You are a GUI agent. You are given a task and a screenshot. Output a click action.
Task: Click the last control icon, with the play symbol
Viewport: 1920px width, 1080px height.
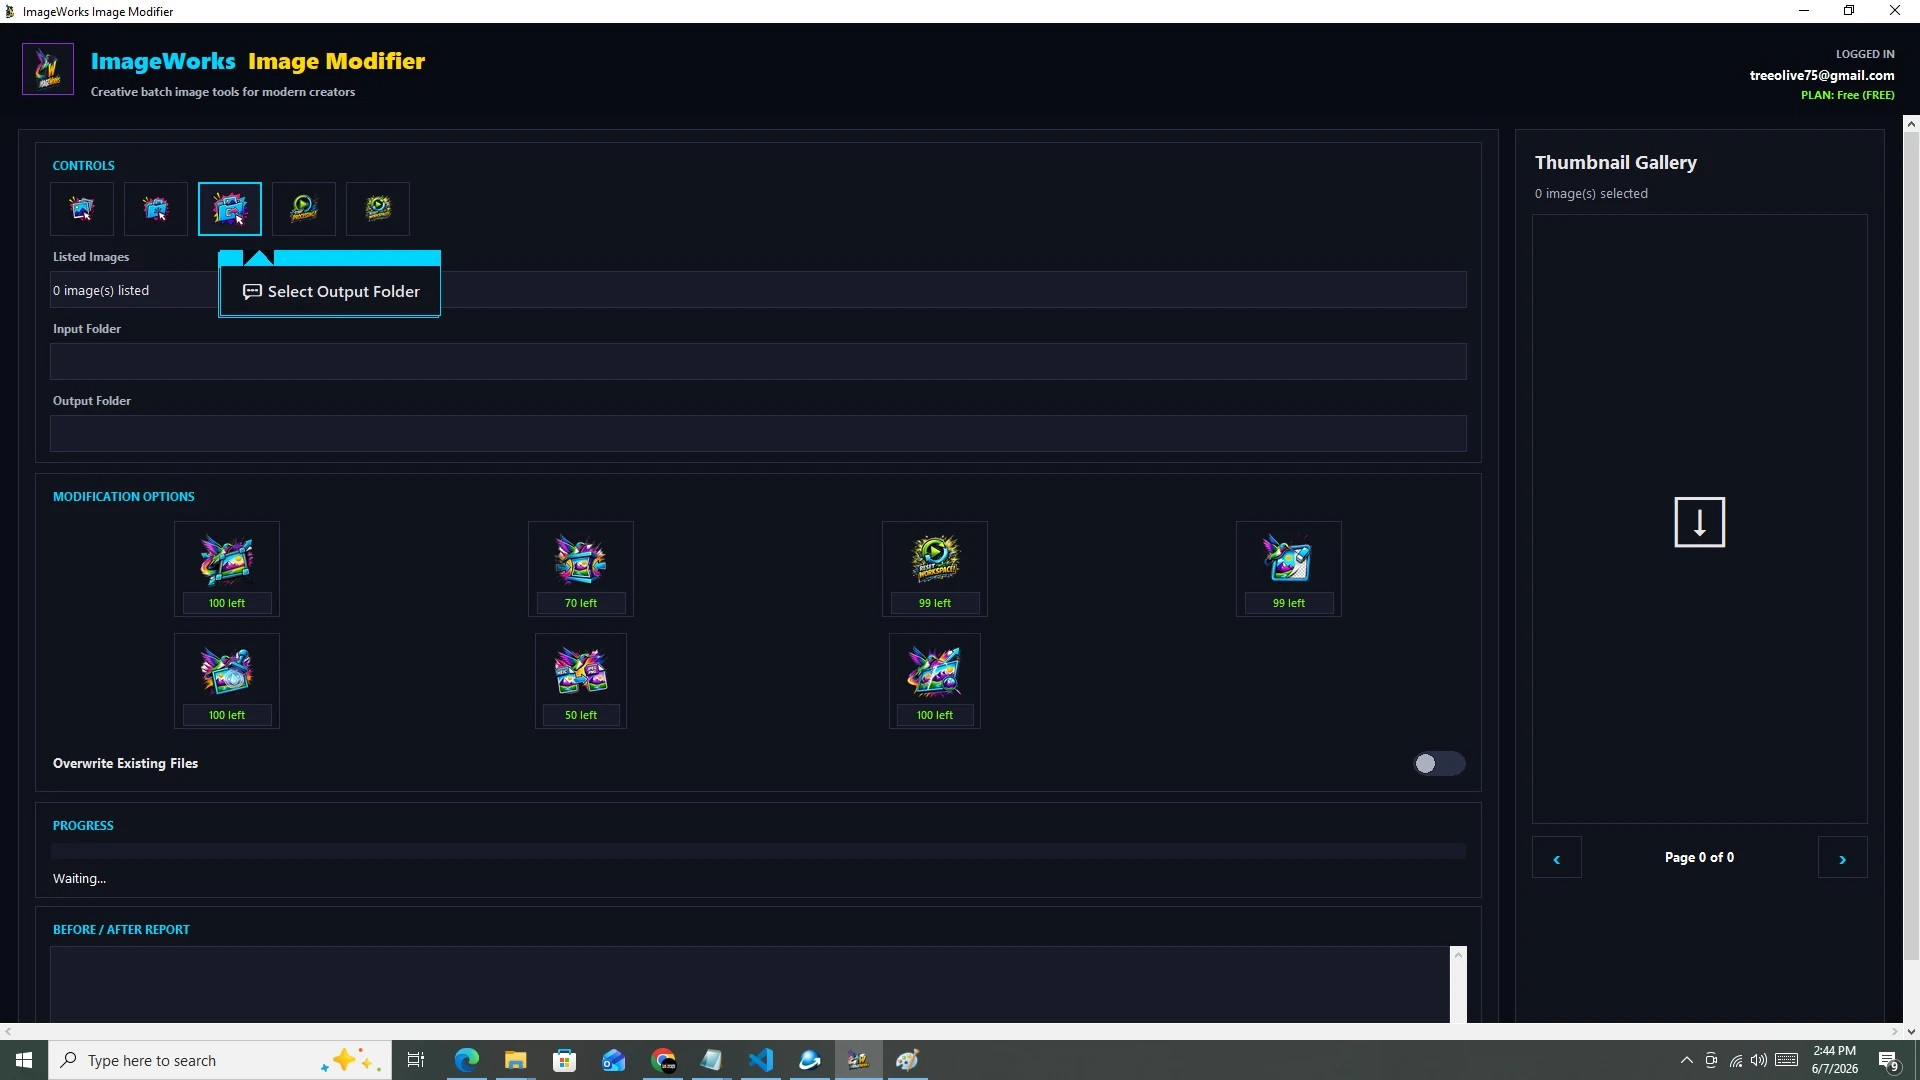tap(378, 209)
